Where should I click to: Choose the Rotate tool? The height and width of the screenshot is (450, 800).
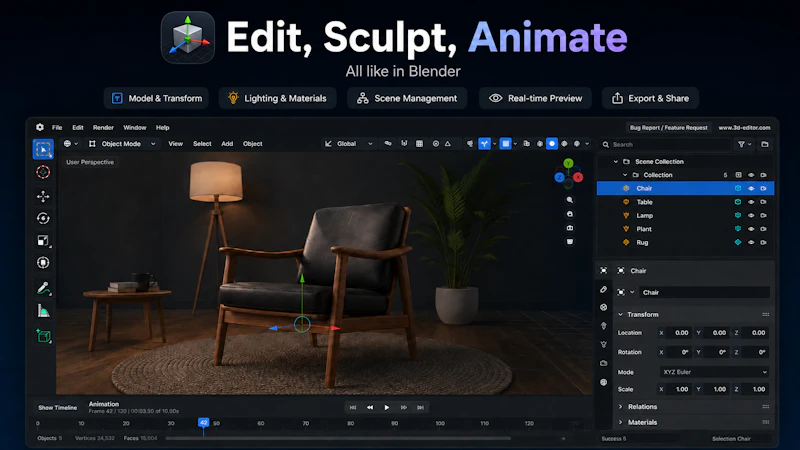tap(43, 218)
